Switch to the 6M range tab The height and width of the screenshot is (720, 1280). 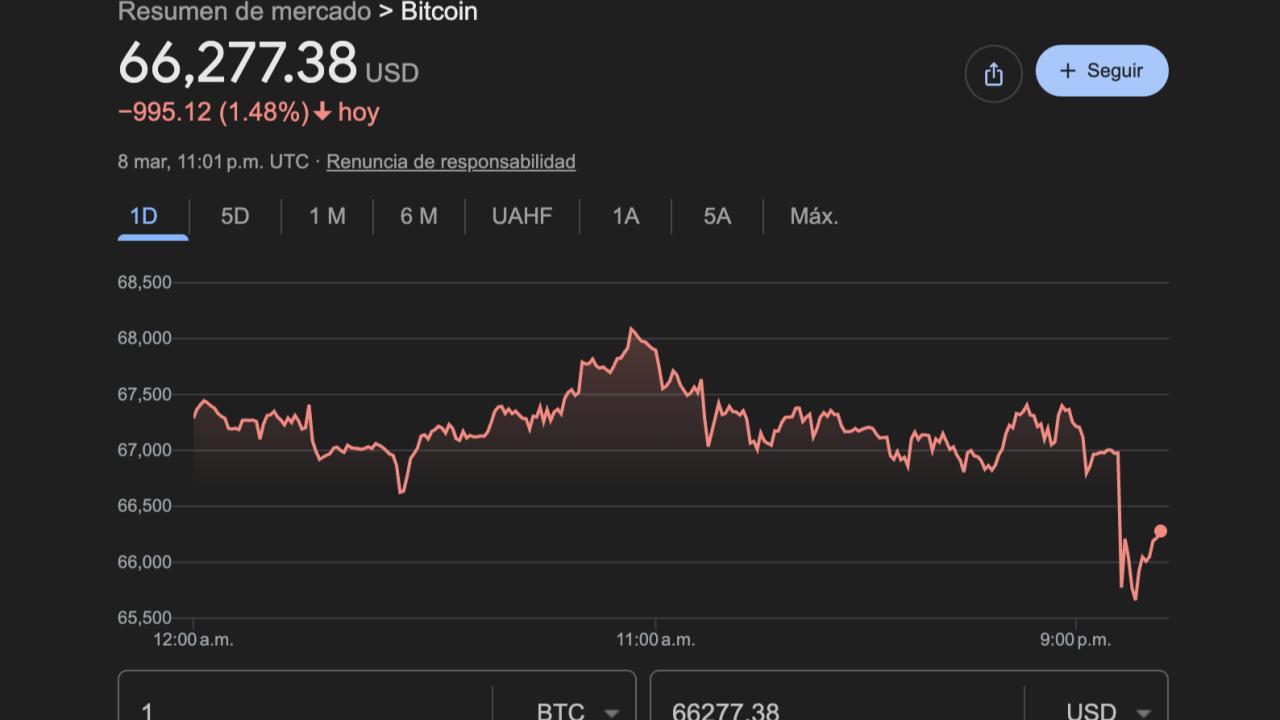(x=417, y=216)
